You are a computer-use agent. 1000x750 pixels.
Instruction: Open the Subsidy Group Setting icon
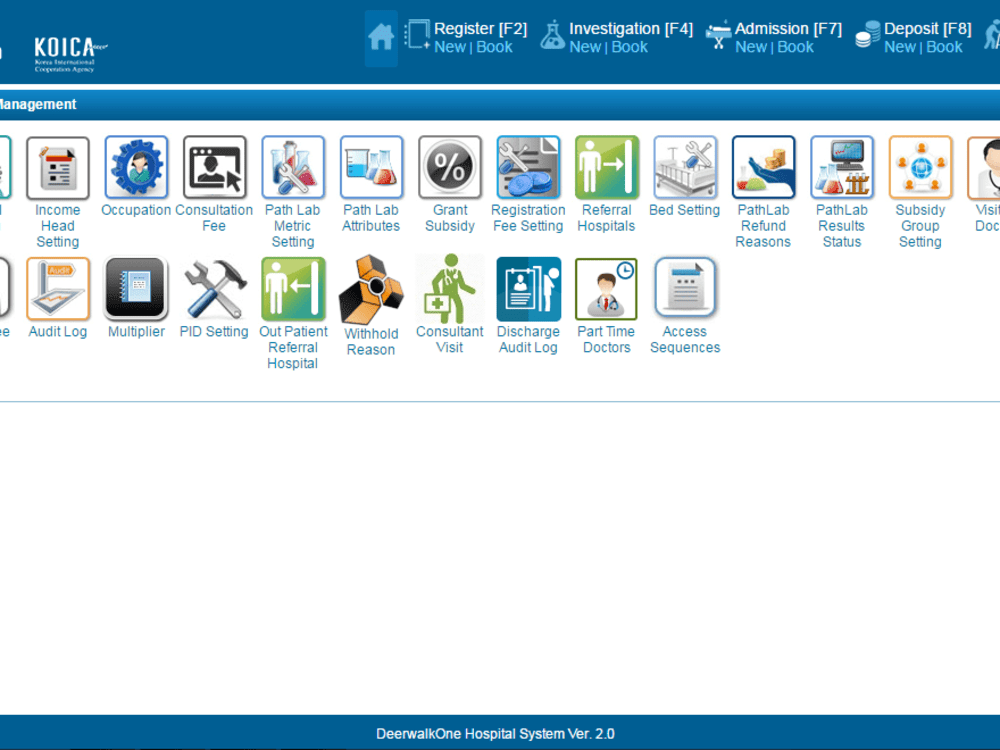[920, 167]
